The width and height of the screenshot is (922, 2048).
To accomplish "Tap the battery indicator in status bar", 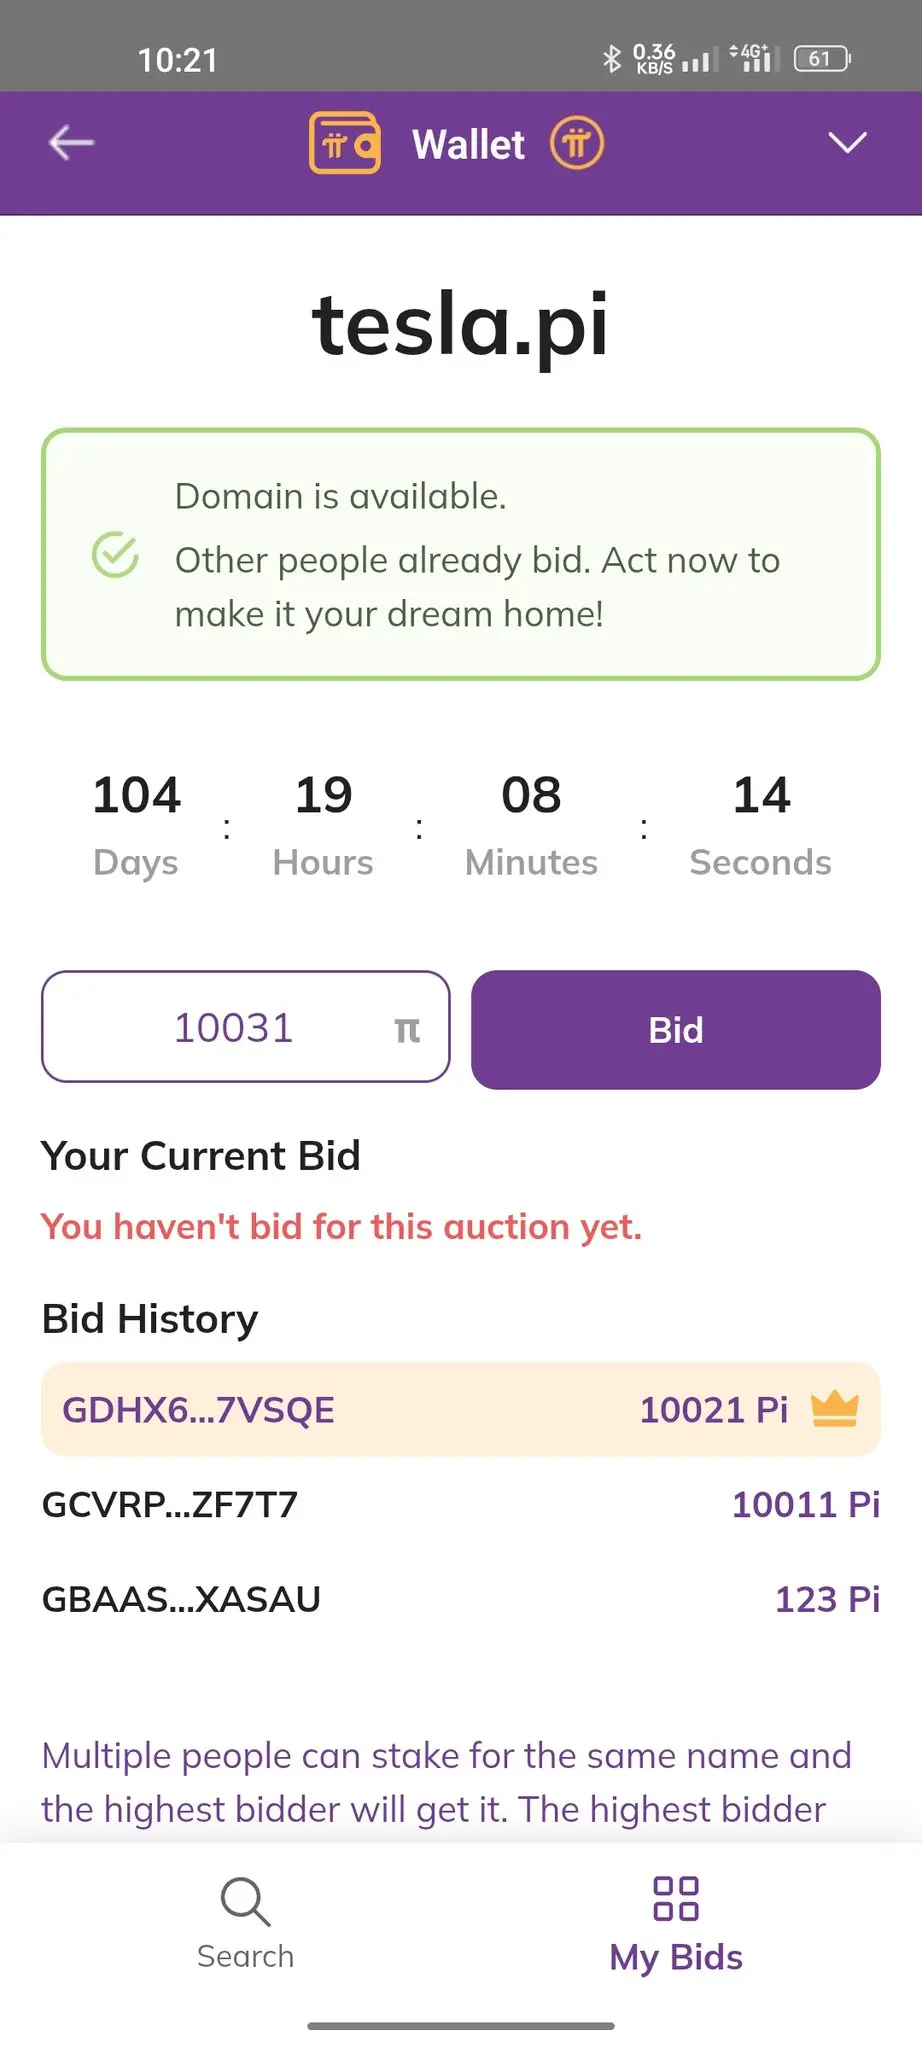I will click(822, 59).
